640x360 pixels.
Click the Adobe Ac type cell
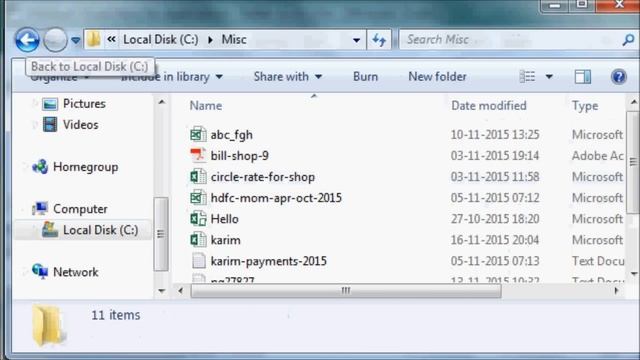(x=598, y=156)
